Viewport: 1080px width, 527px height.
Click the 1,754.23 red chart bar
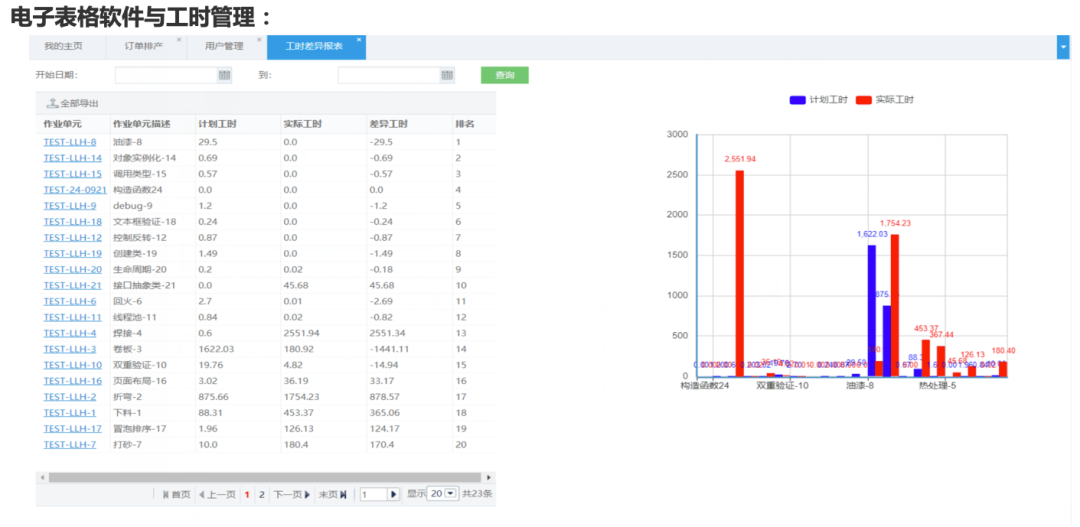point(895,306)
